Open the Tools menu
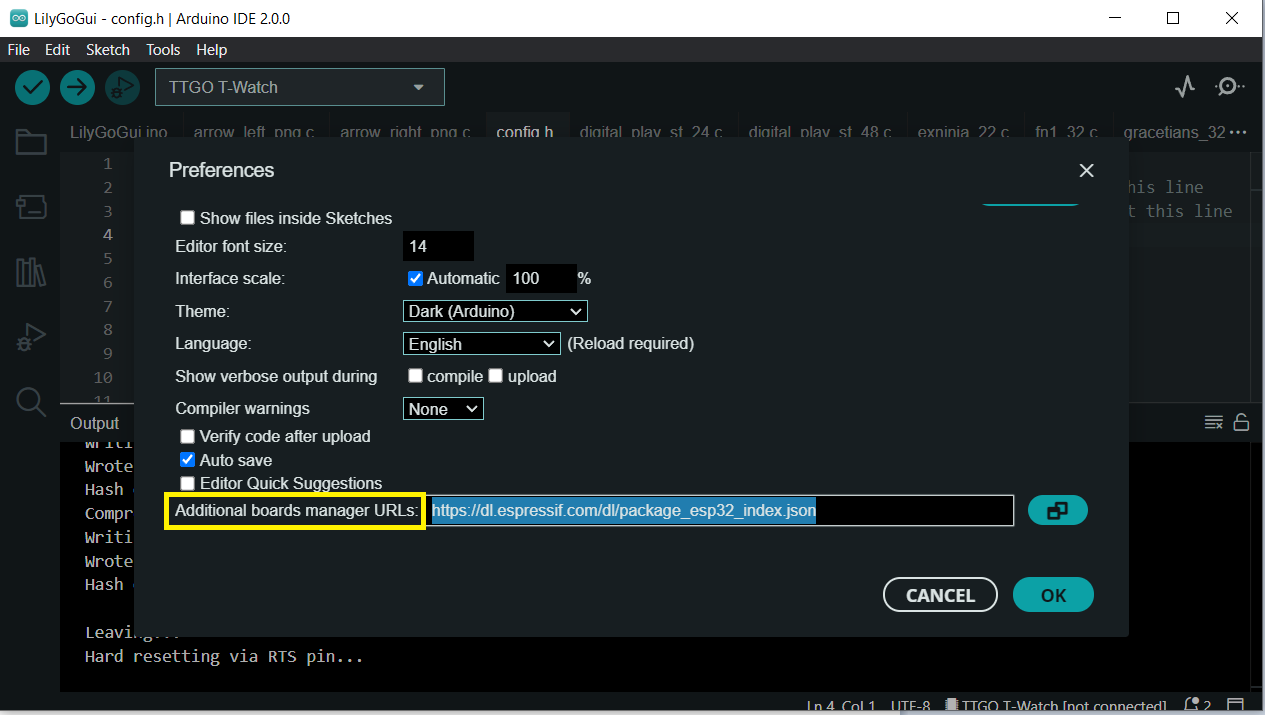 coord(163,49)
